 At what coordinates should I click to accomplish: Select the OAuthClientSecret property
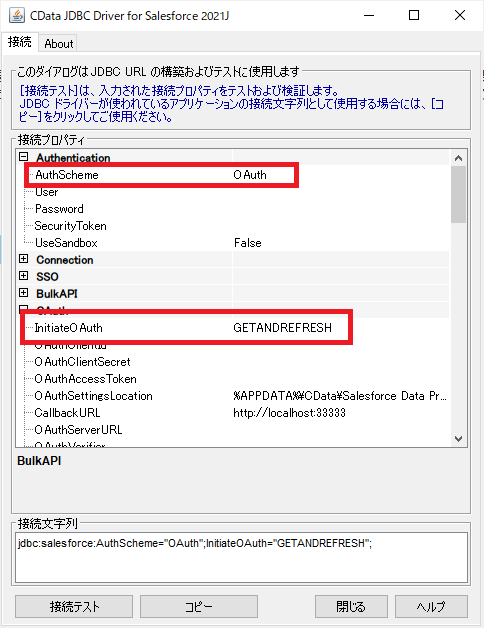83,362
